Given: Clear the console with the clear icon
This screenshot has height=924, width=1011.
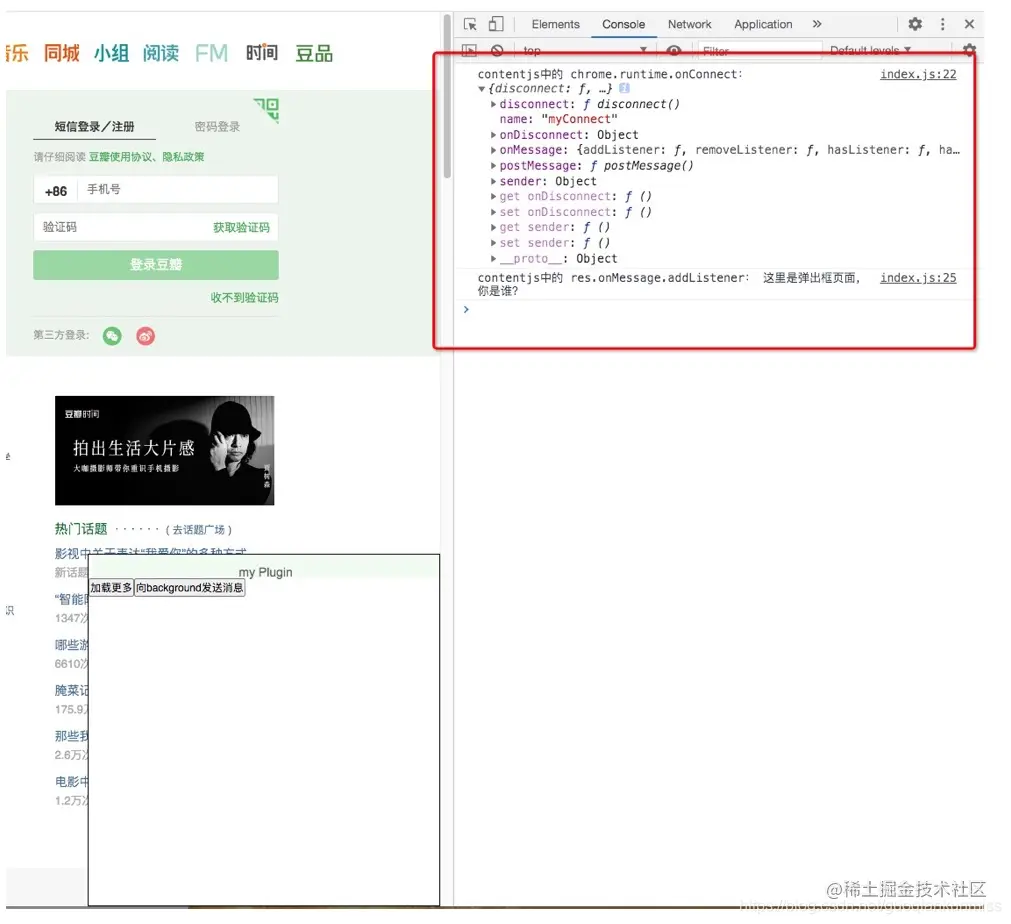Looking at the screenshot, I should coord(497,50).
